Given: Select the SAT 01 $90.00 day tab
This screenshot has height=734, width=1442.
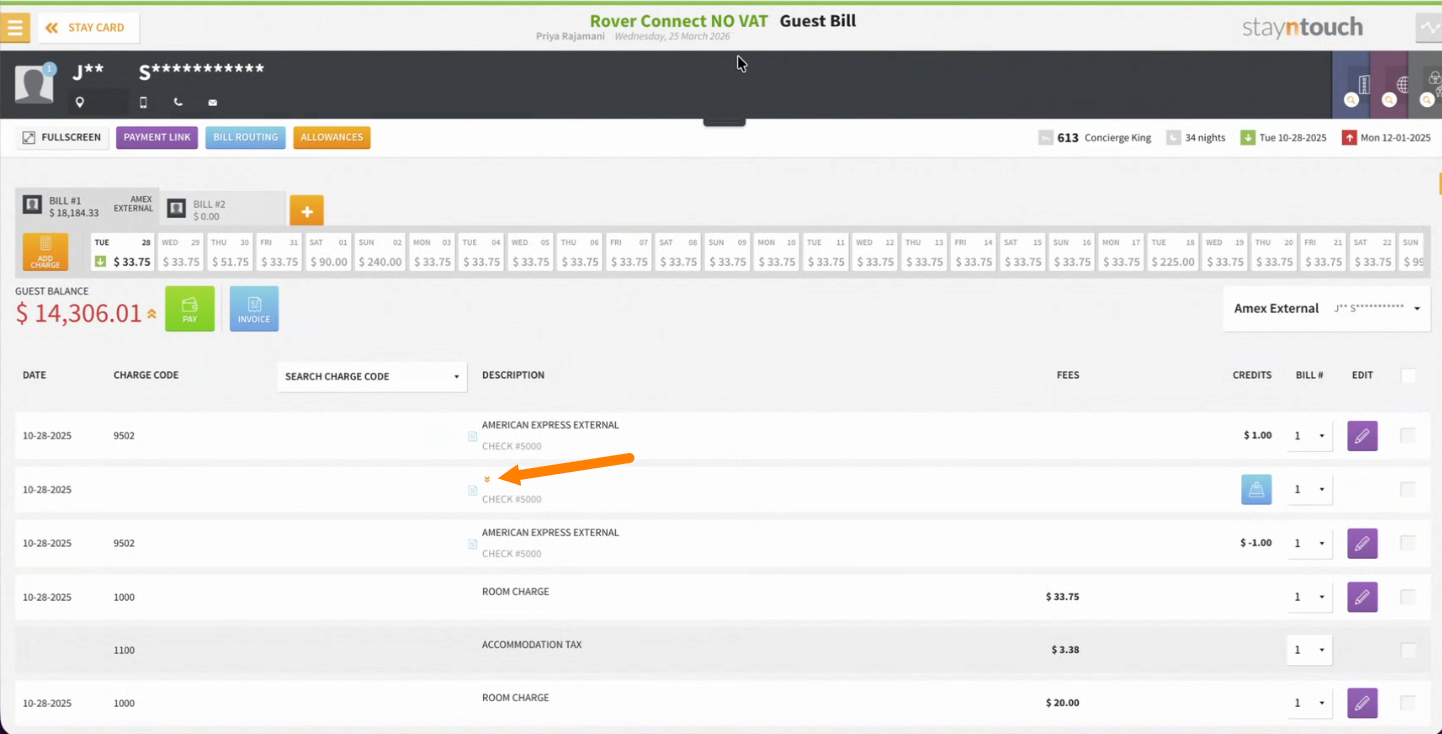Looking at the screenshot, I should (x=329, y=252).
